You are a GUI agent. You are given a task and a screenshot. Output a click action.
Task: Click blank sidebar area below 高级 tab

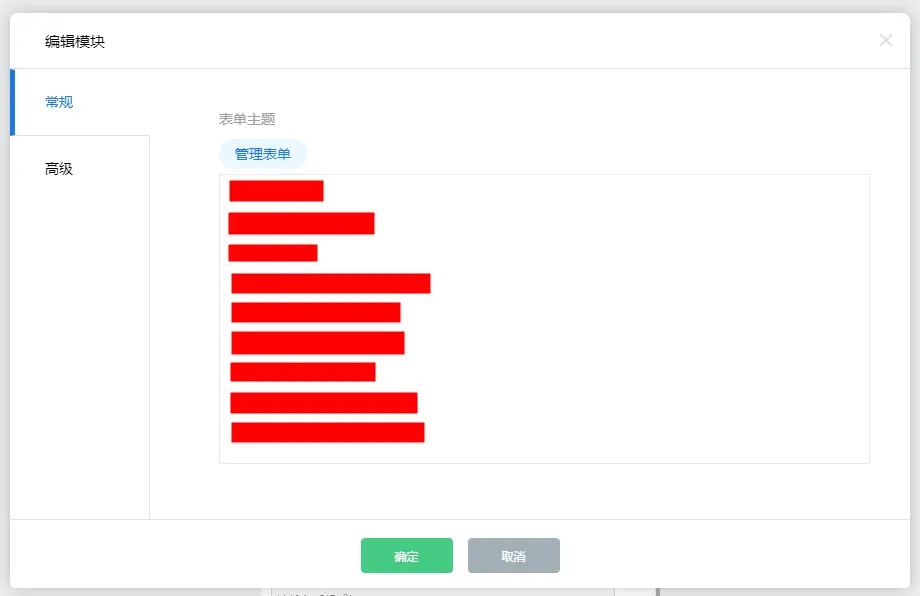point(80,350)
